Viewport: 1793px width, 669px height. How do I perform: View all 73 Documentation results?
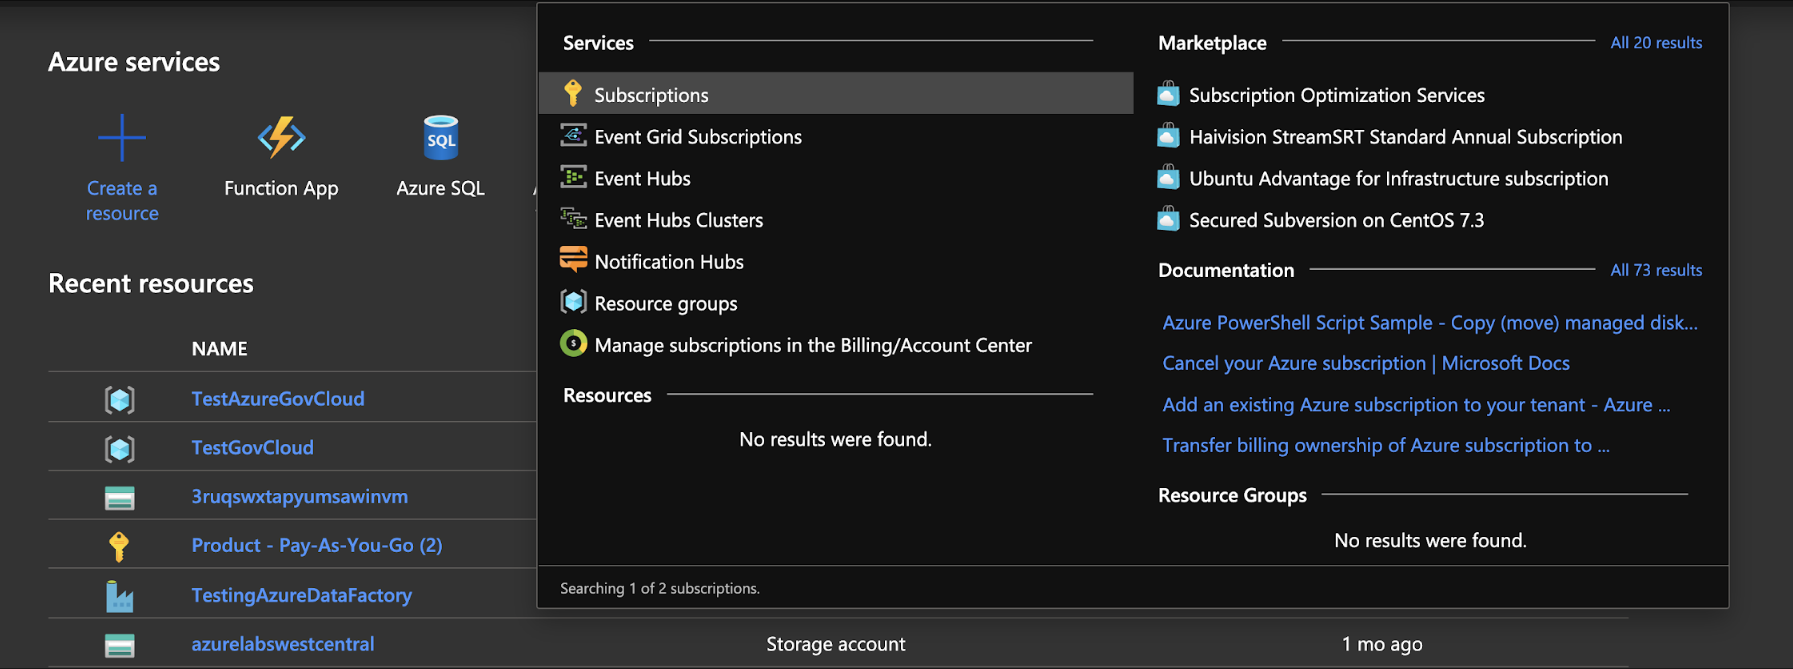1655,270
